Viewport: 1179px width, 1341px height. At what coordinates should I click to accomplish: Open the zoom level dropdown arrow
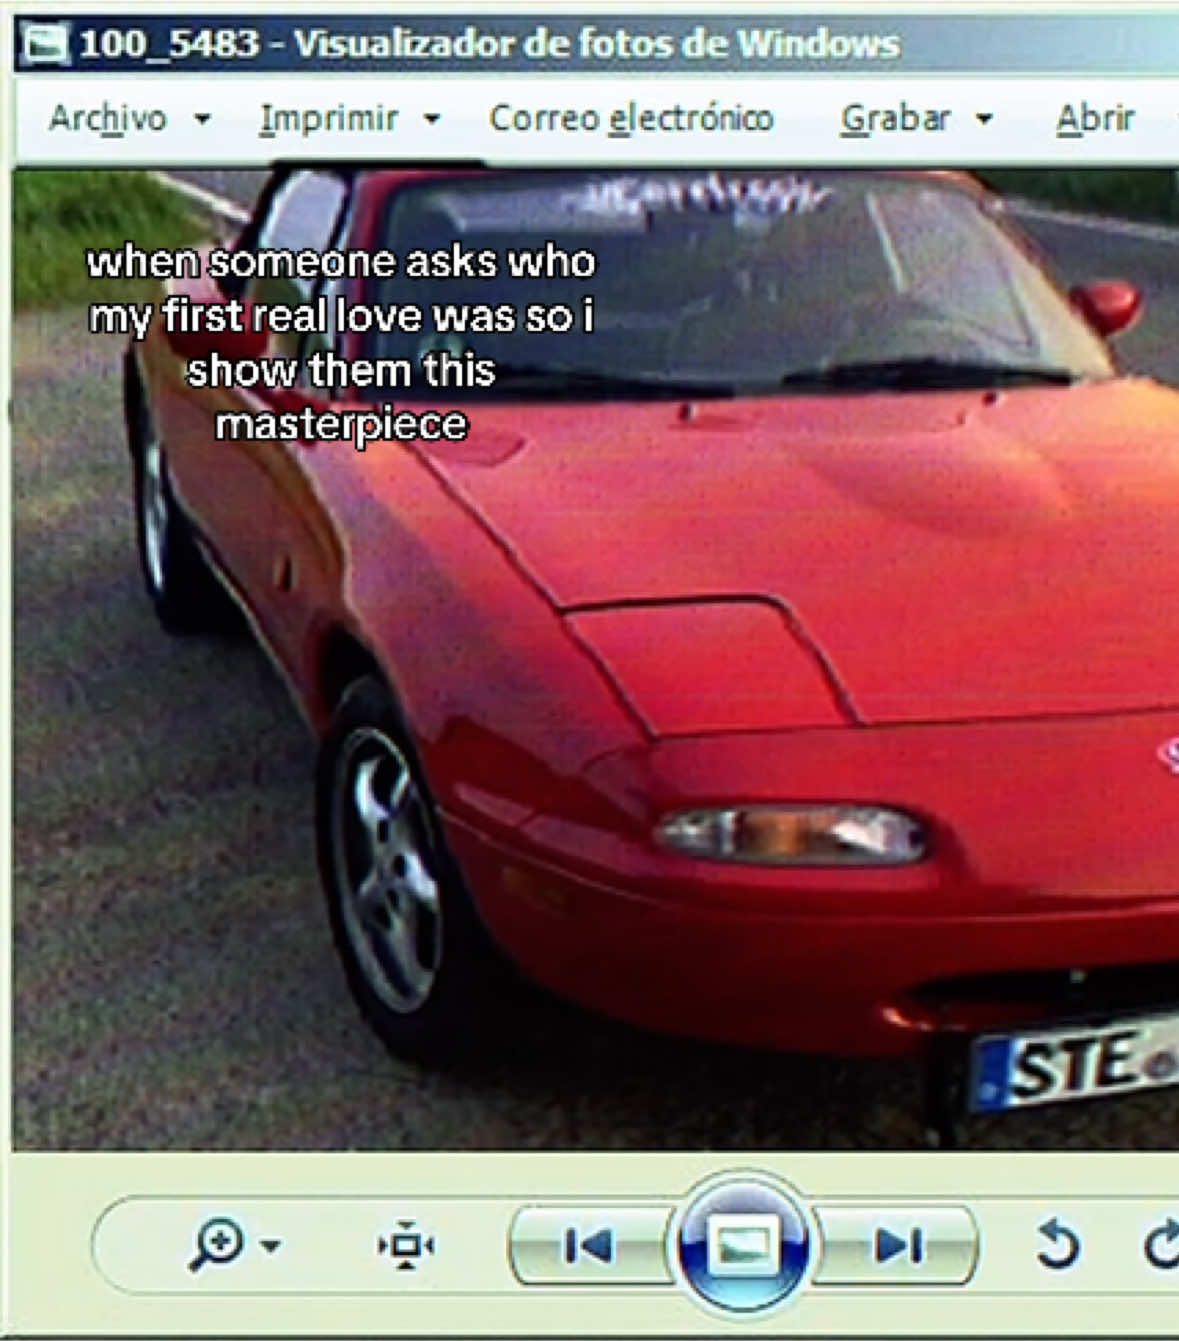(270, 1246)
